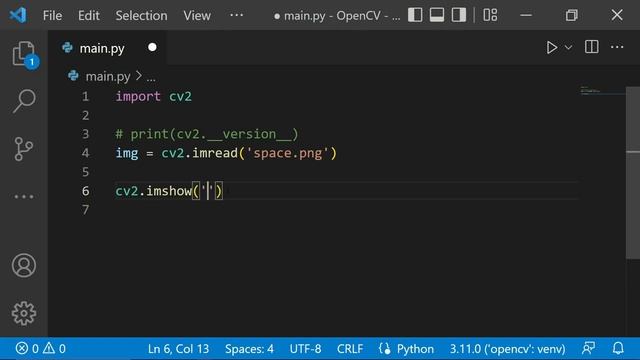The image size is (640, 360).
Task: Open the Edit menu
Action: tap(89, 16)
